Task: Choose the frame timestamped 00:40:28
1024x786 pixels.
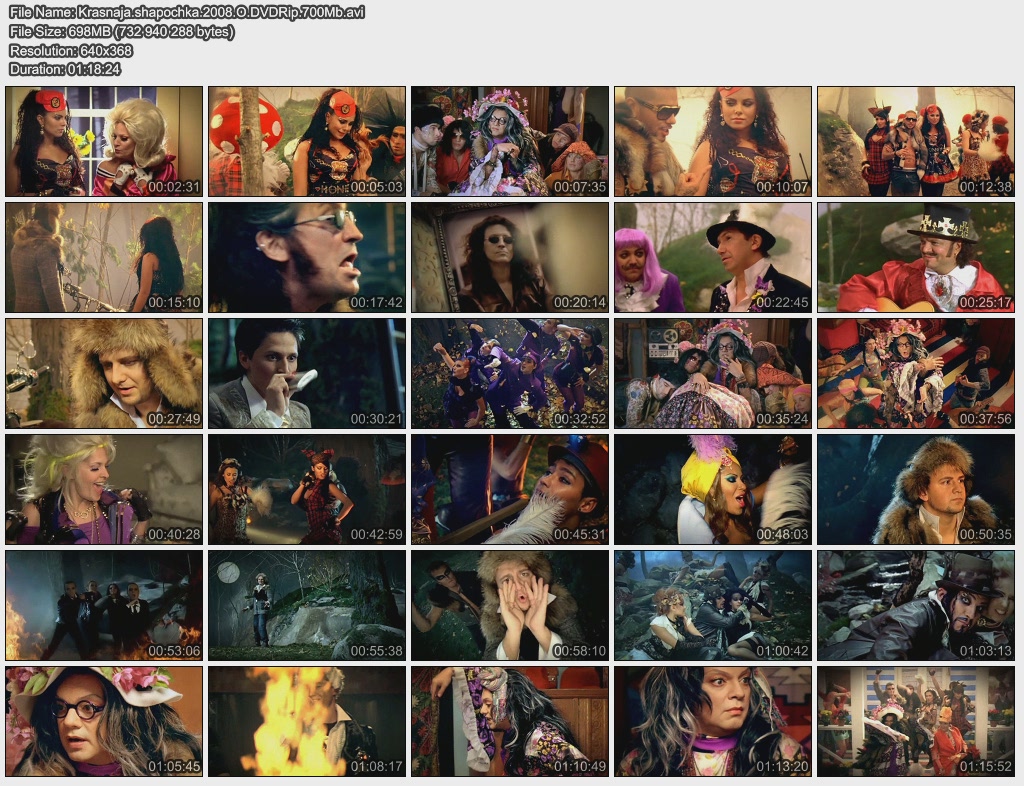Action: point(104,490)
